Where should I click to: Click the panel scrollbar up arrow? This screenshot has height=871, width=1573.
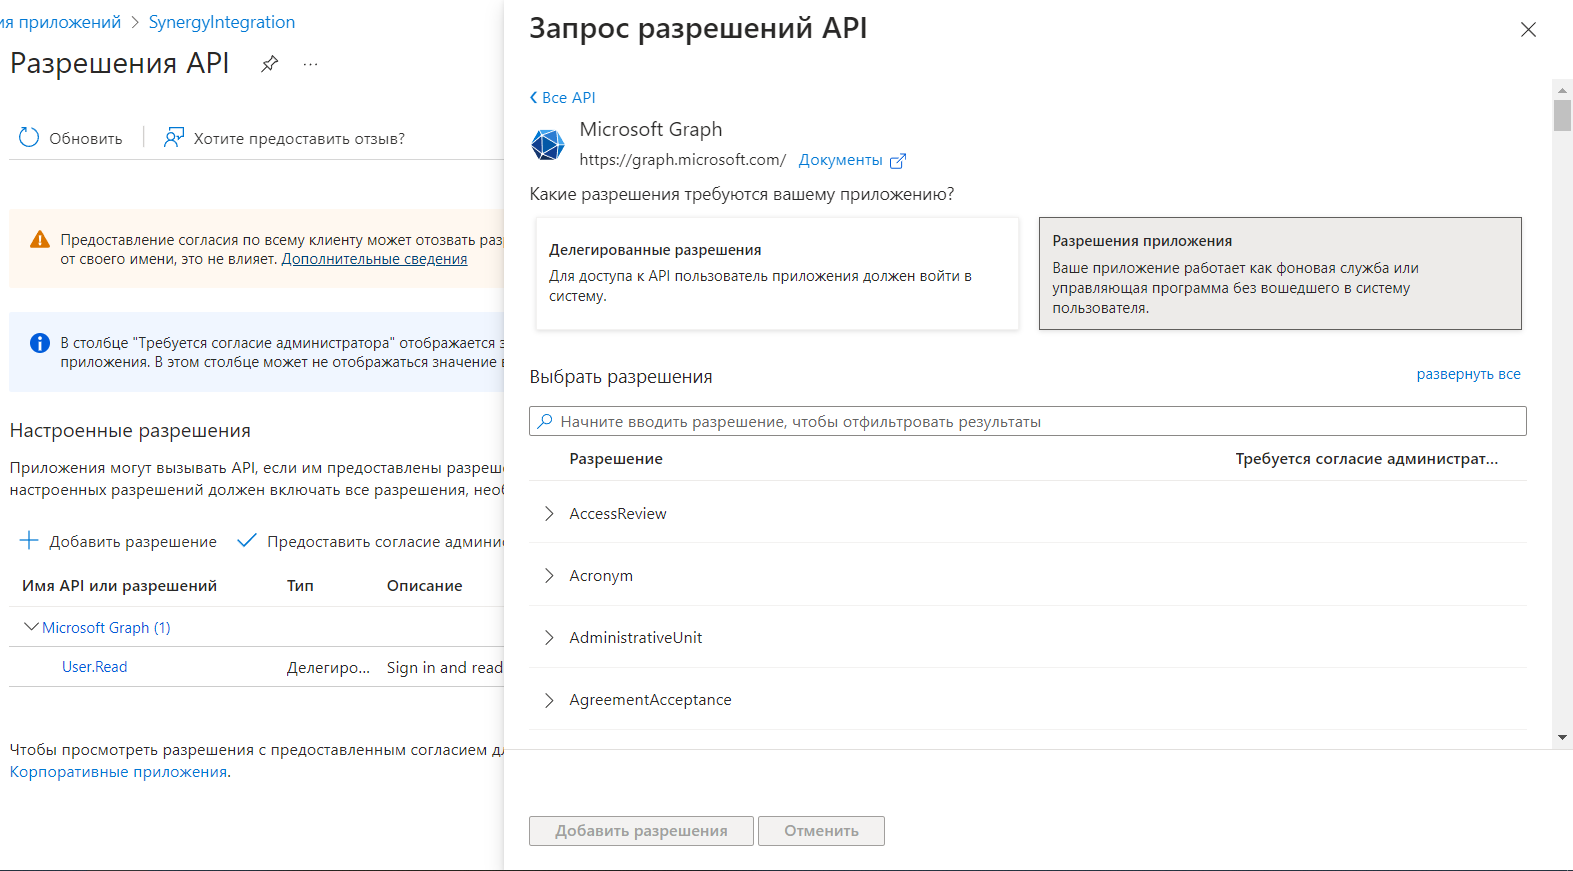click(x=1562, y=90)
